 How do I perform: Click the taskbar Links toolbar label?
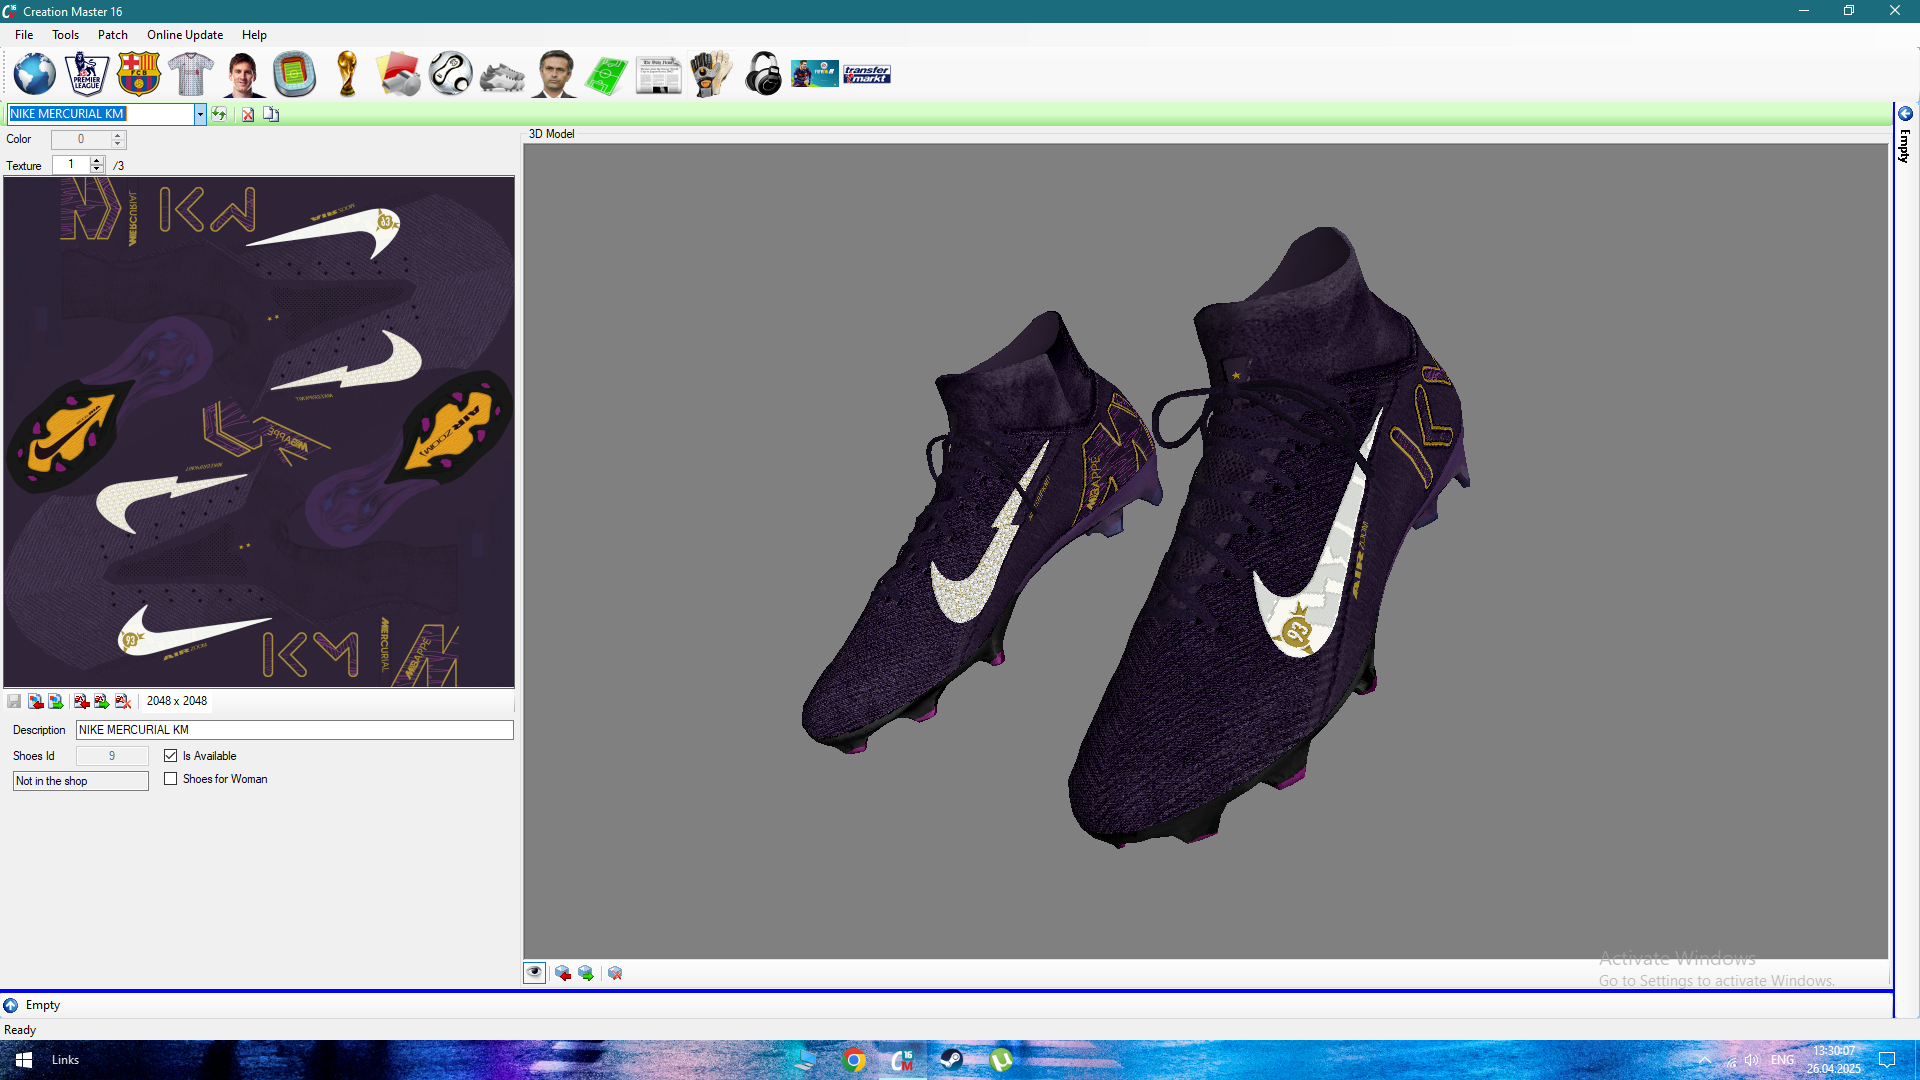[66, 1060]
